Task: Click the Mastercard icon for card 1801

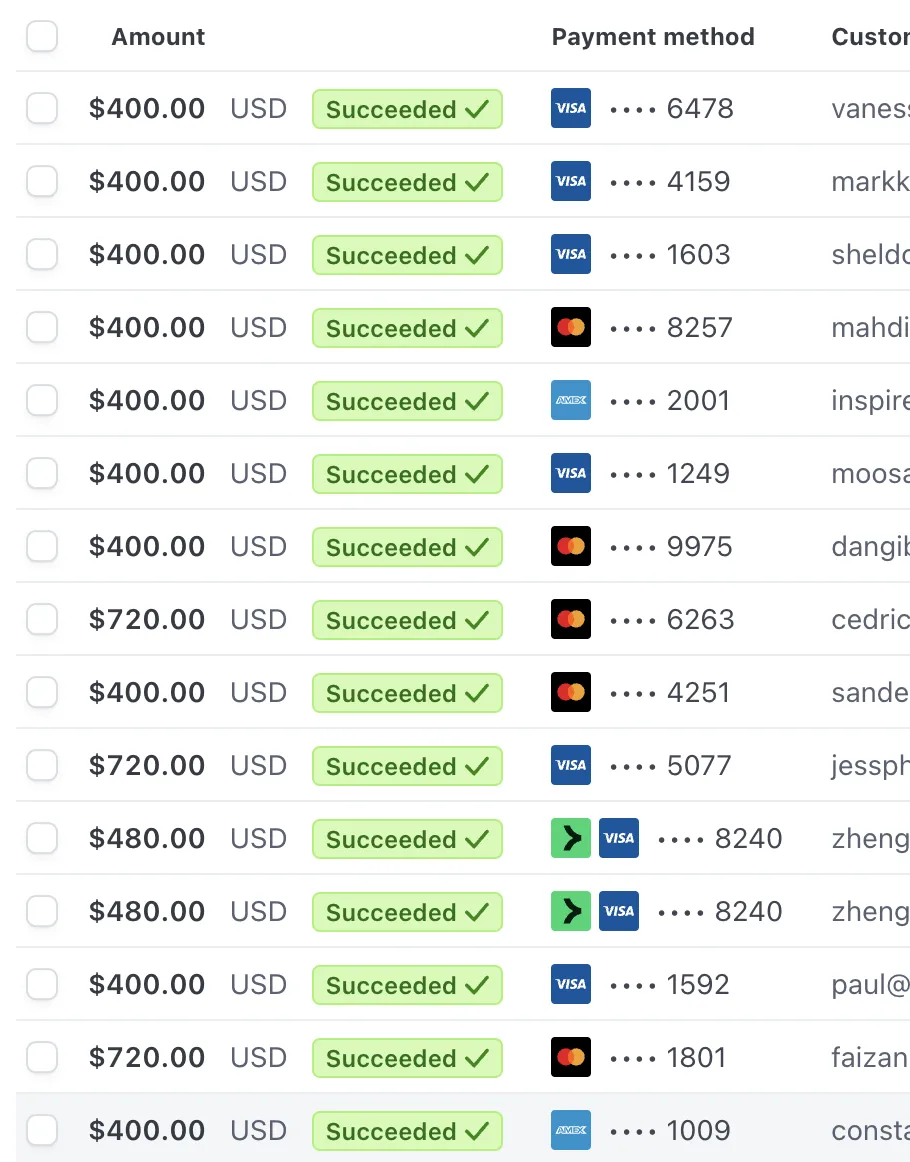Action: point(571,1057)
